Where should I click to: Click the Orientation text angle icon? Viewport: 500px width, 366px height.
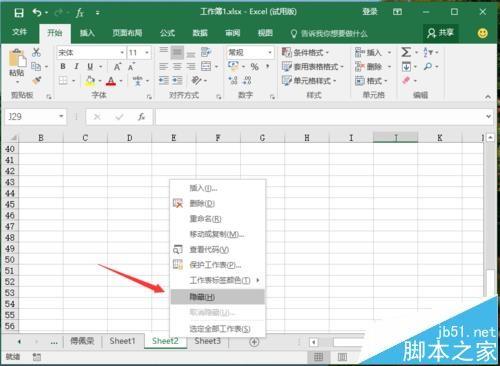coord(197,80)
